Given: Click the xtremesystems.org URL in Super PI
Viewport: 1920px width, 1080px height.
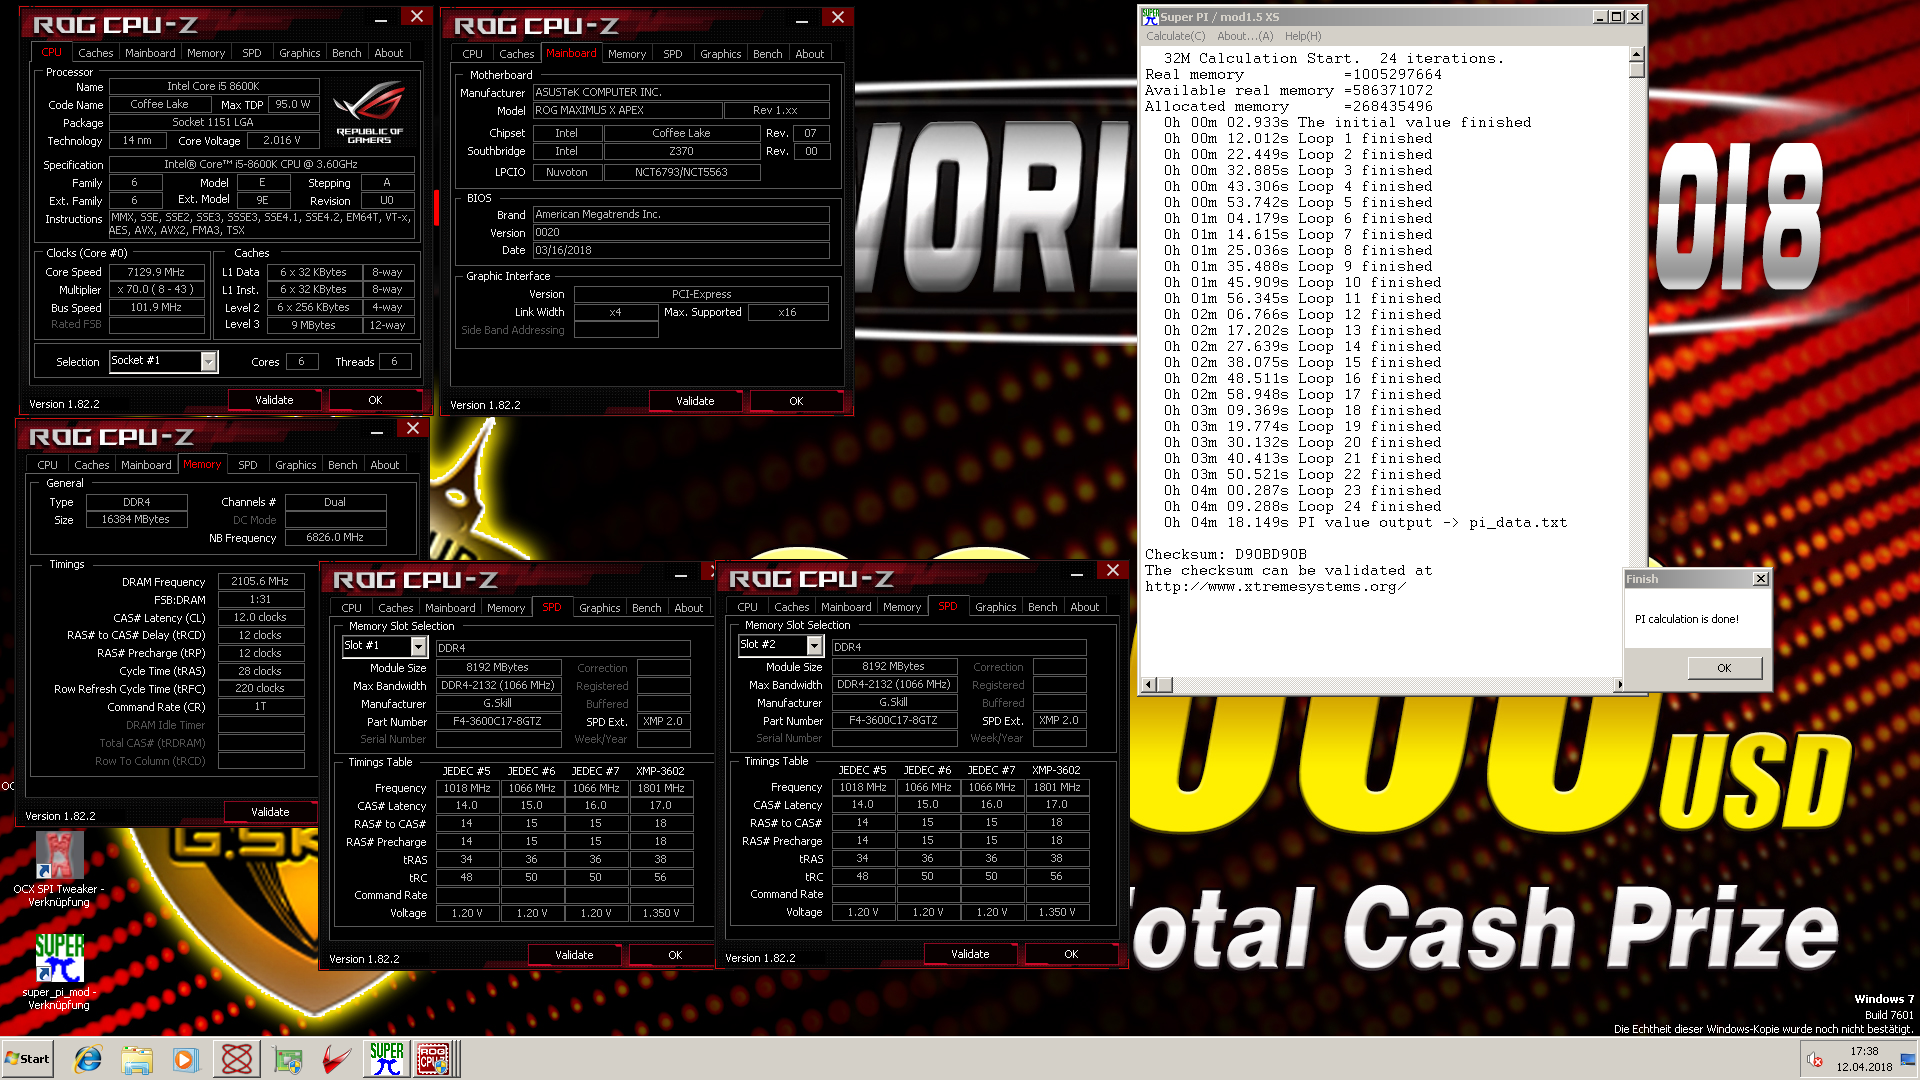Looking at the screenshot, I should (1276, 587).
